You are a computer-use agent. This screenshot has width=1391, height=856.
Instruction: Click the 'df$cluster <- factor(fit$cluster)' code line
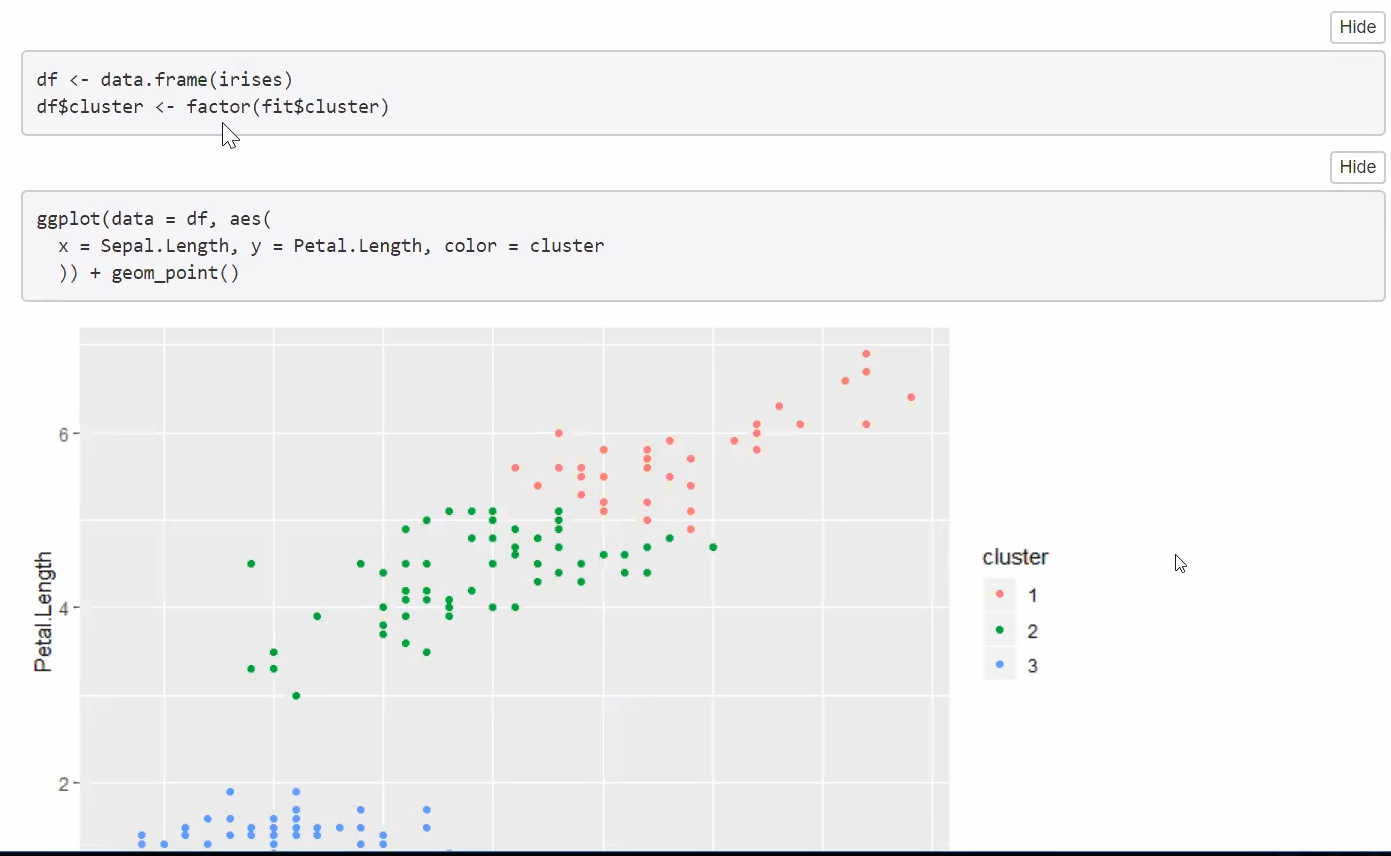point(212,105)
